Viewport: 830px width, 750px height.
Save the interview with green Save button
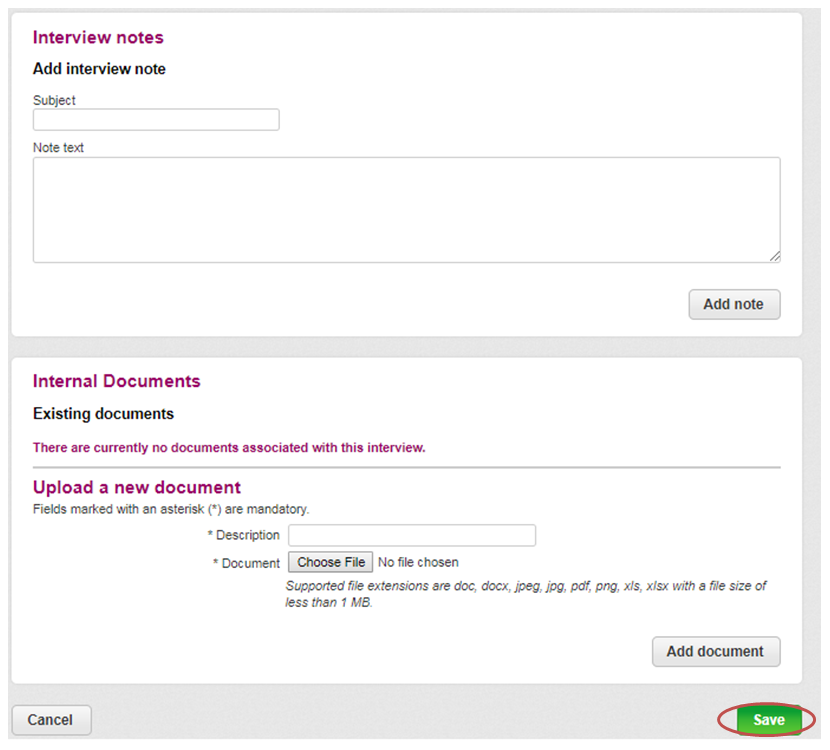click(769, 720)
